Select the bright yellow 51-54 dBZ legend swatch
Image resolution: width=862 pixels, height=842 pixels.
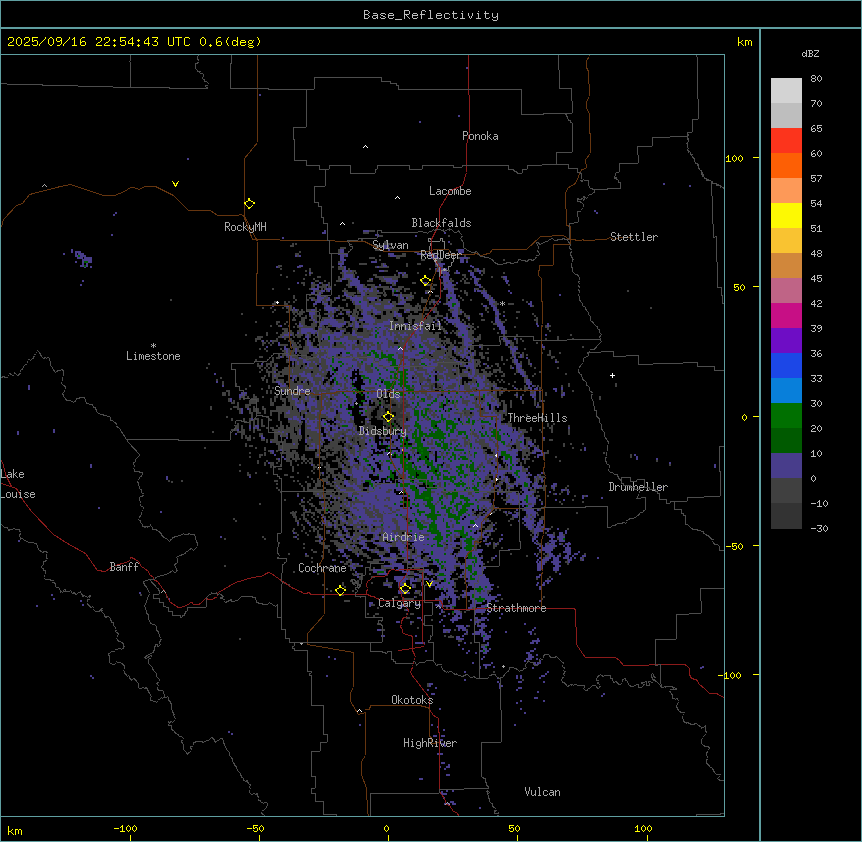click(x=786, y=216)
